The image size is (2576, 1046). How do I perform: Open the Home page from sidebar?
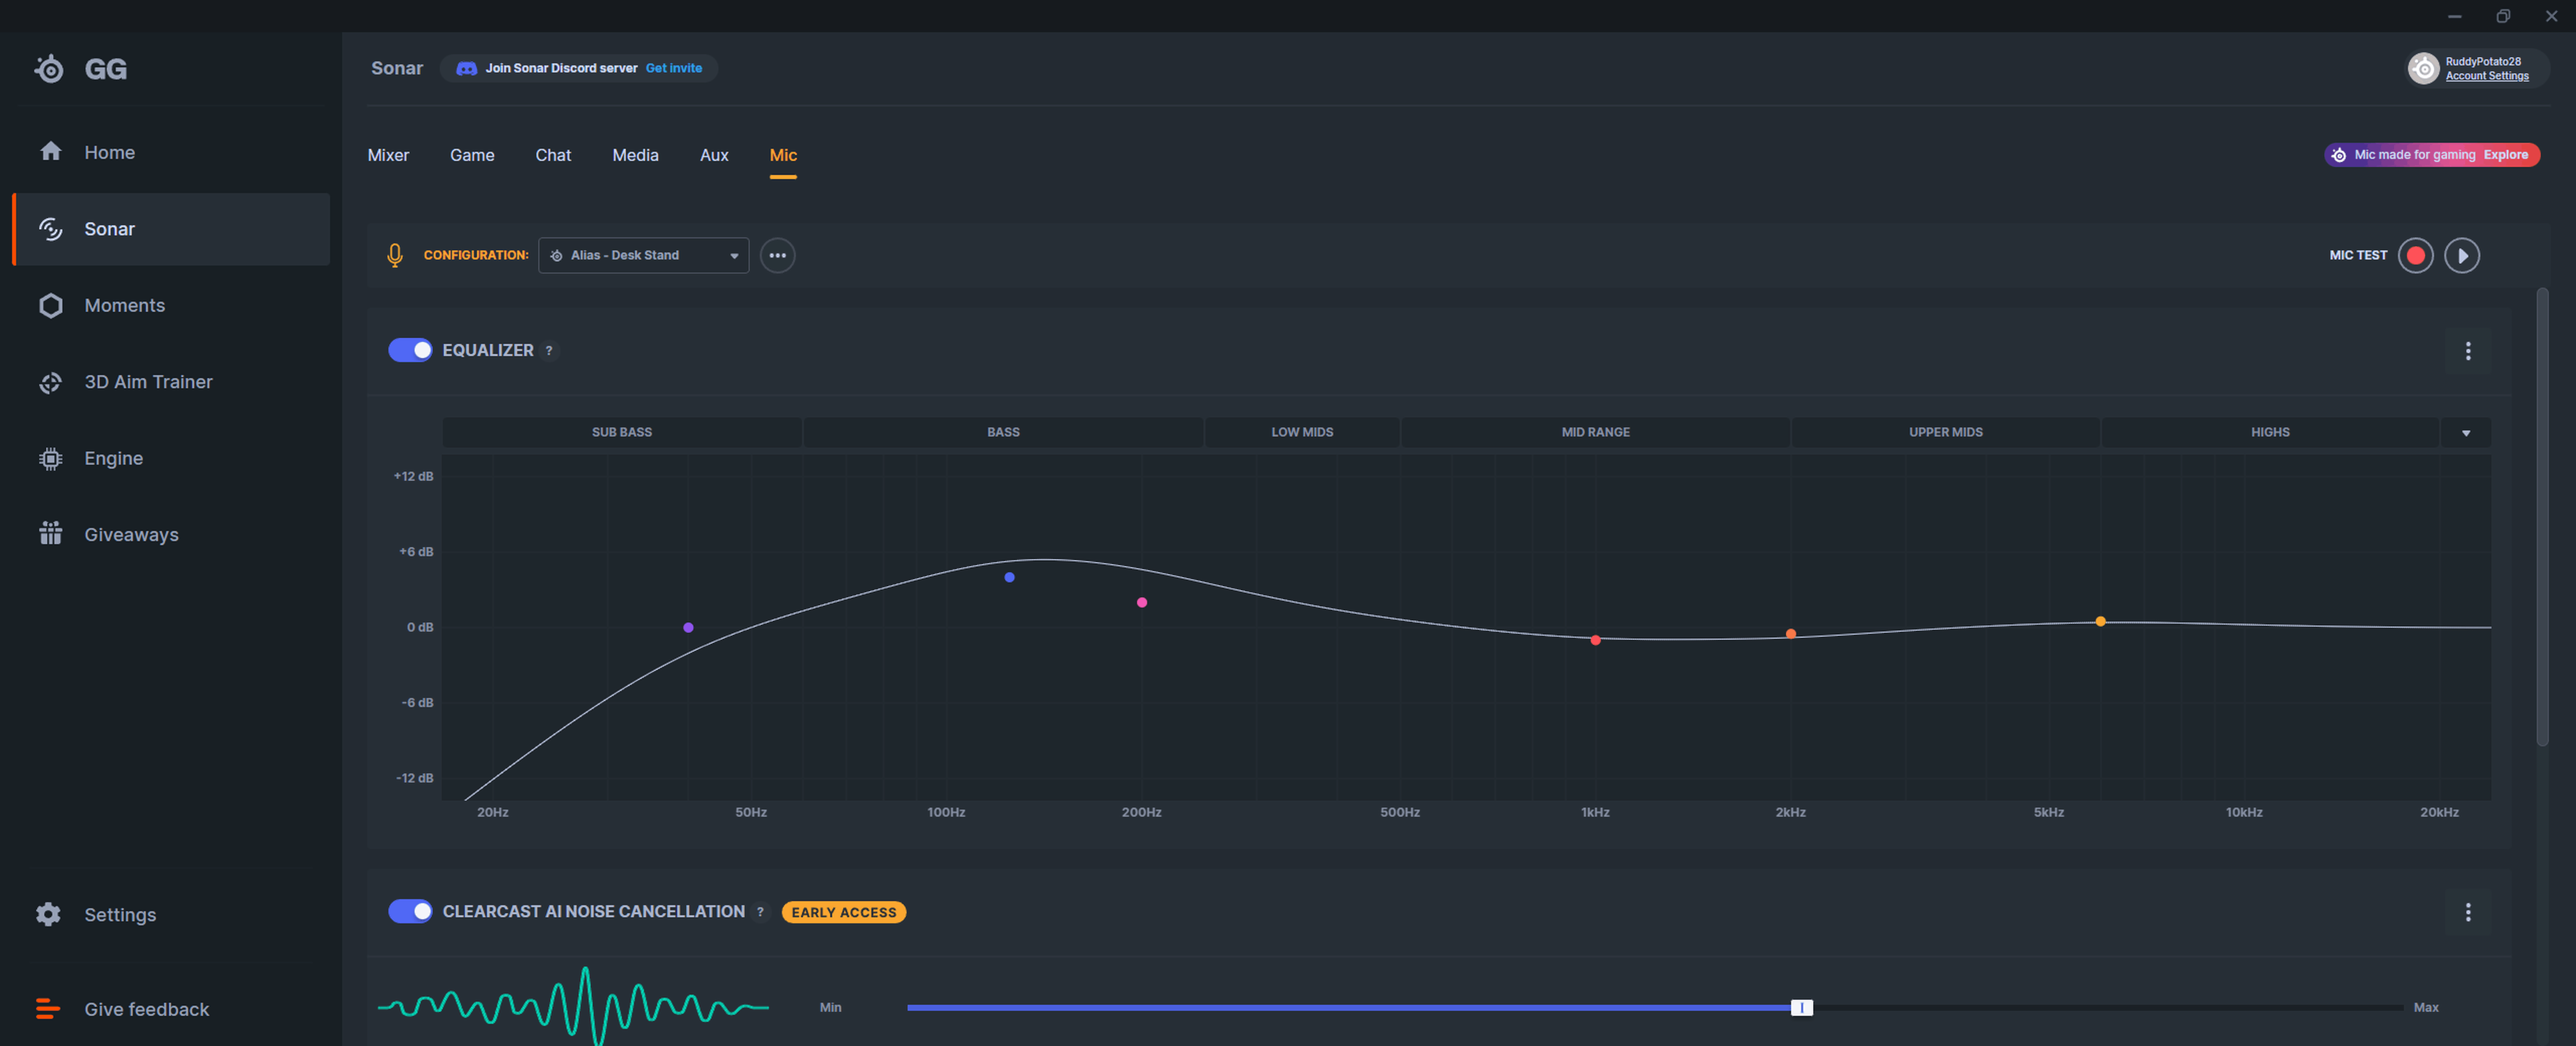171,152
